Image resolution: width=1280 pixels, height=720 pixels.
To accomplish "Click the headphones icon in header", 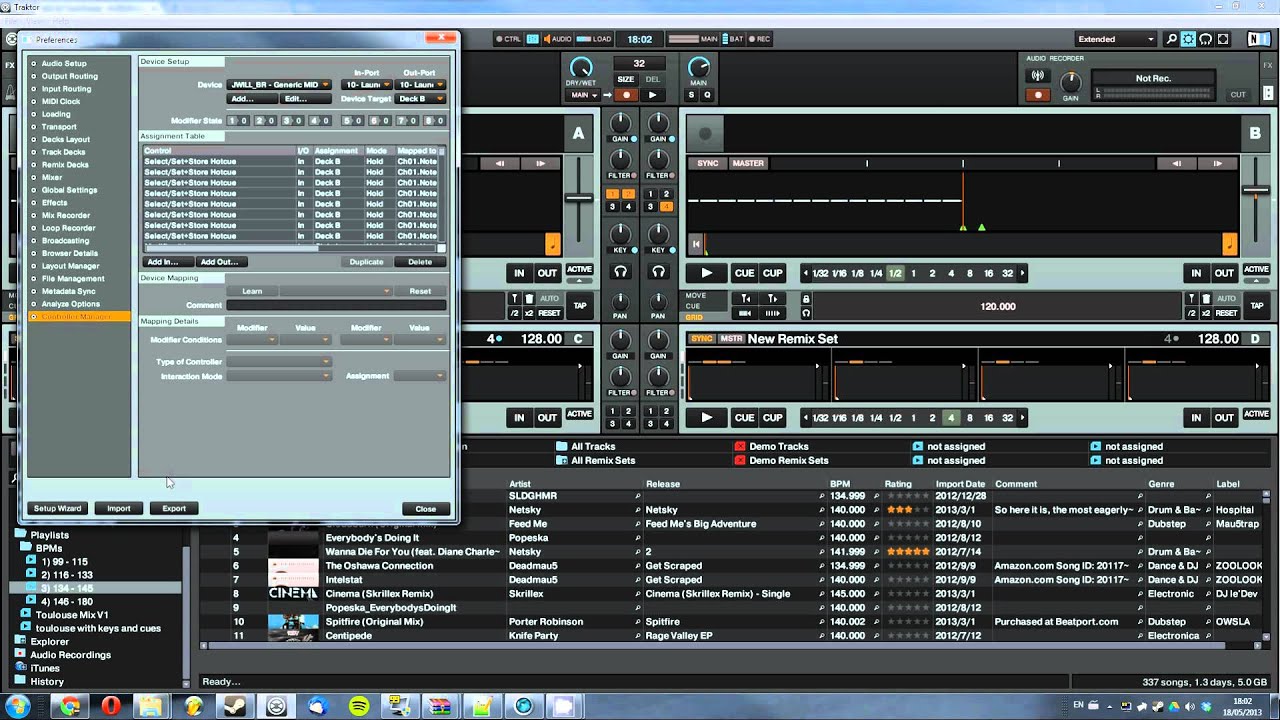I will click(1206, 39).
